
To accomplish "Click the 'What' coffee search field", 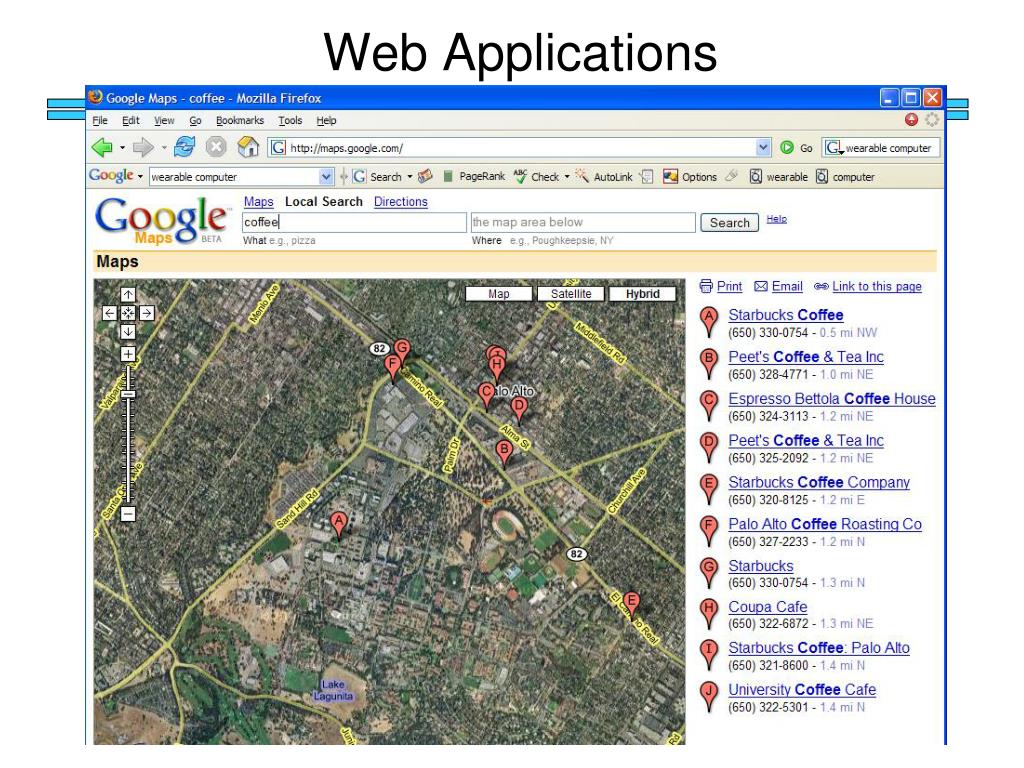I will click(x=354, y=222).
